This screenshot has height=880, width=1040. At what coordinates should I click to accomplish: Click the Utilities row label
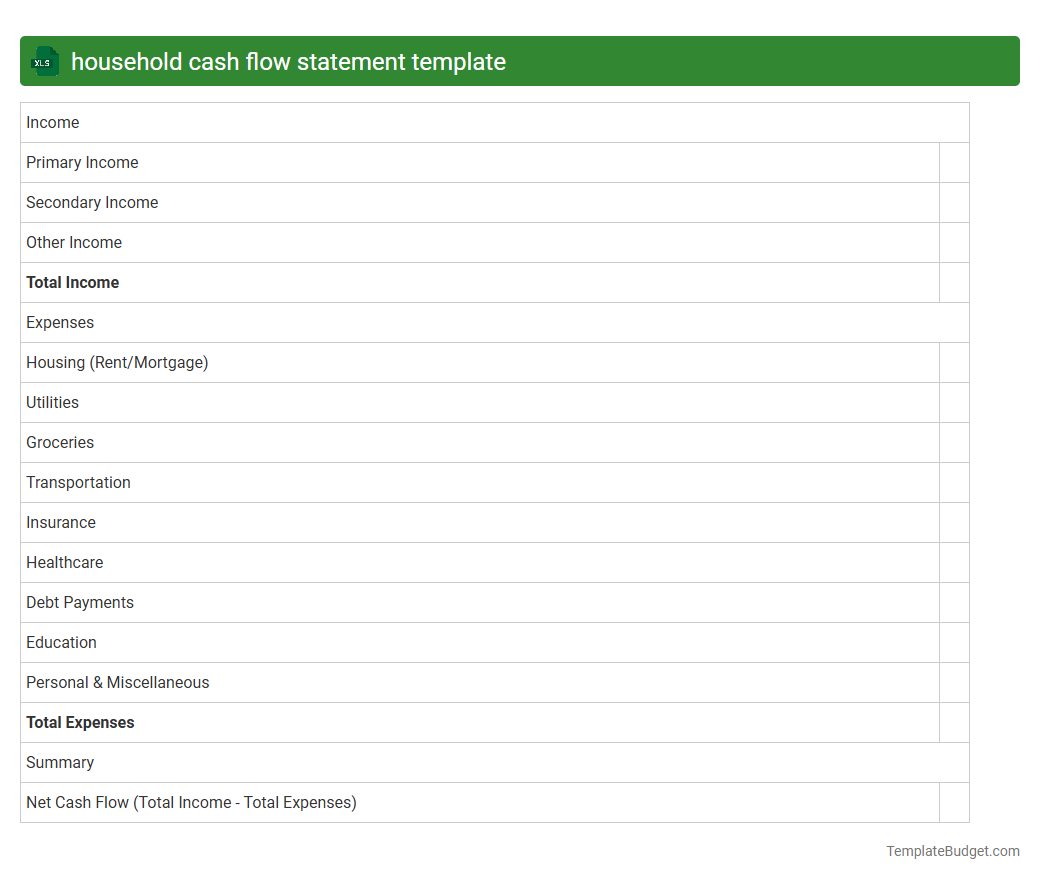tap(52, 402)
